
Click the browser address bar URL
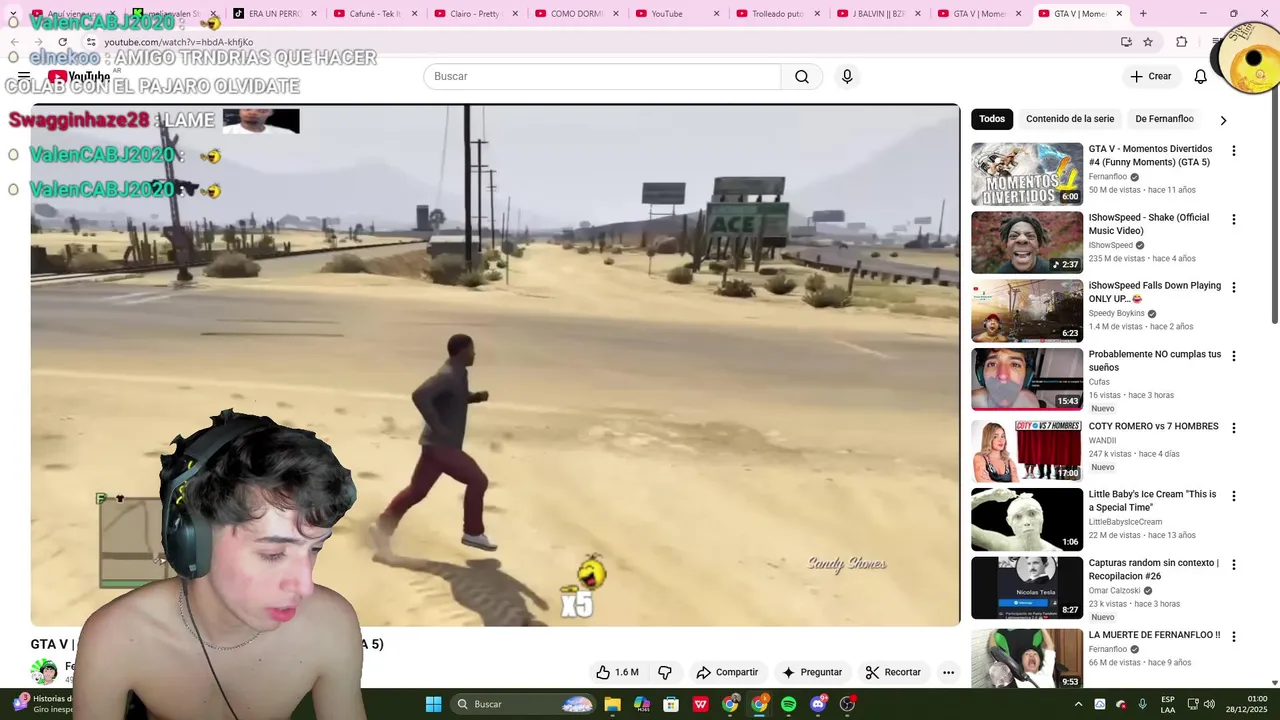coord(179,42)
